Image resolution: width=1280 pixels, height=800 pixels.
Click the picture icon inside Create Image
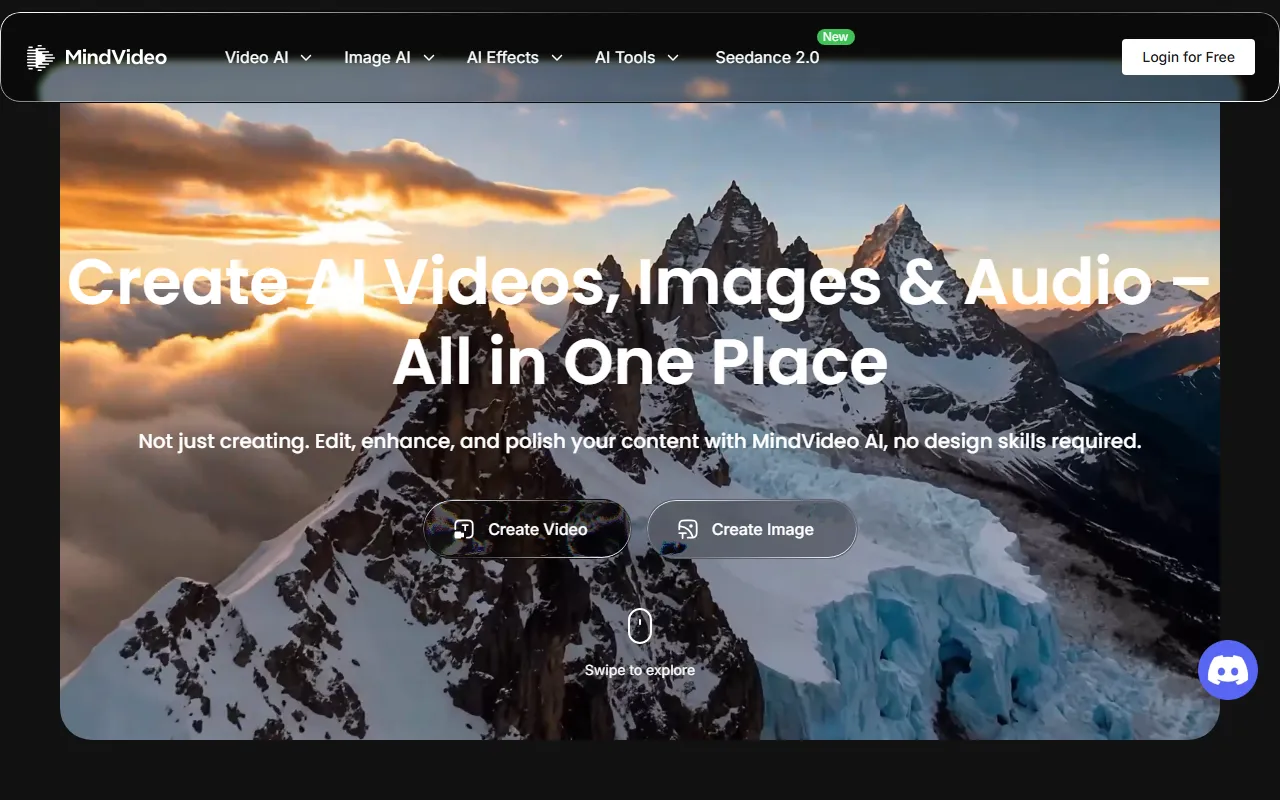coord(687,529)
